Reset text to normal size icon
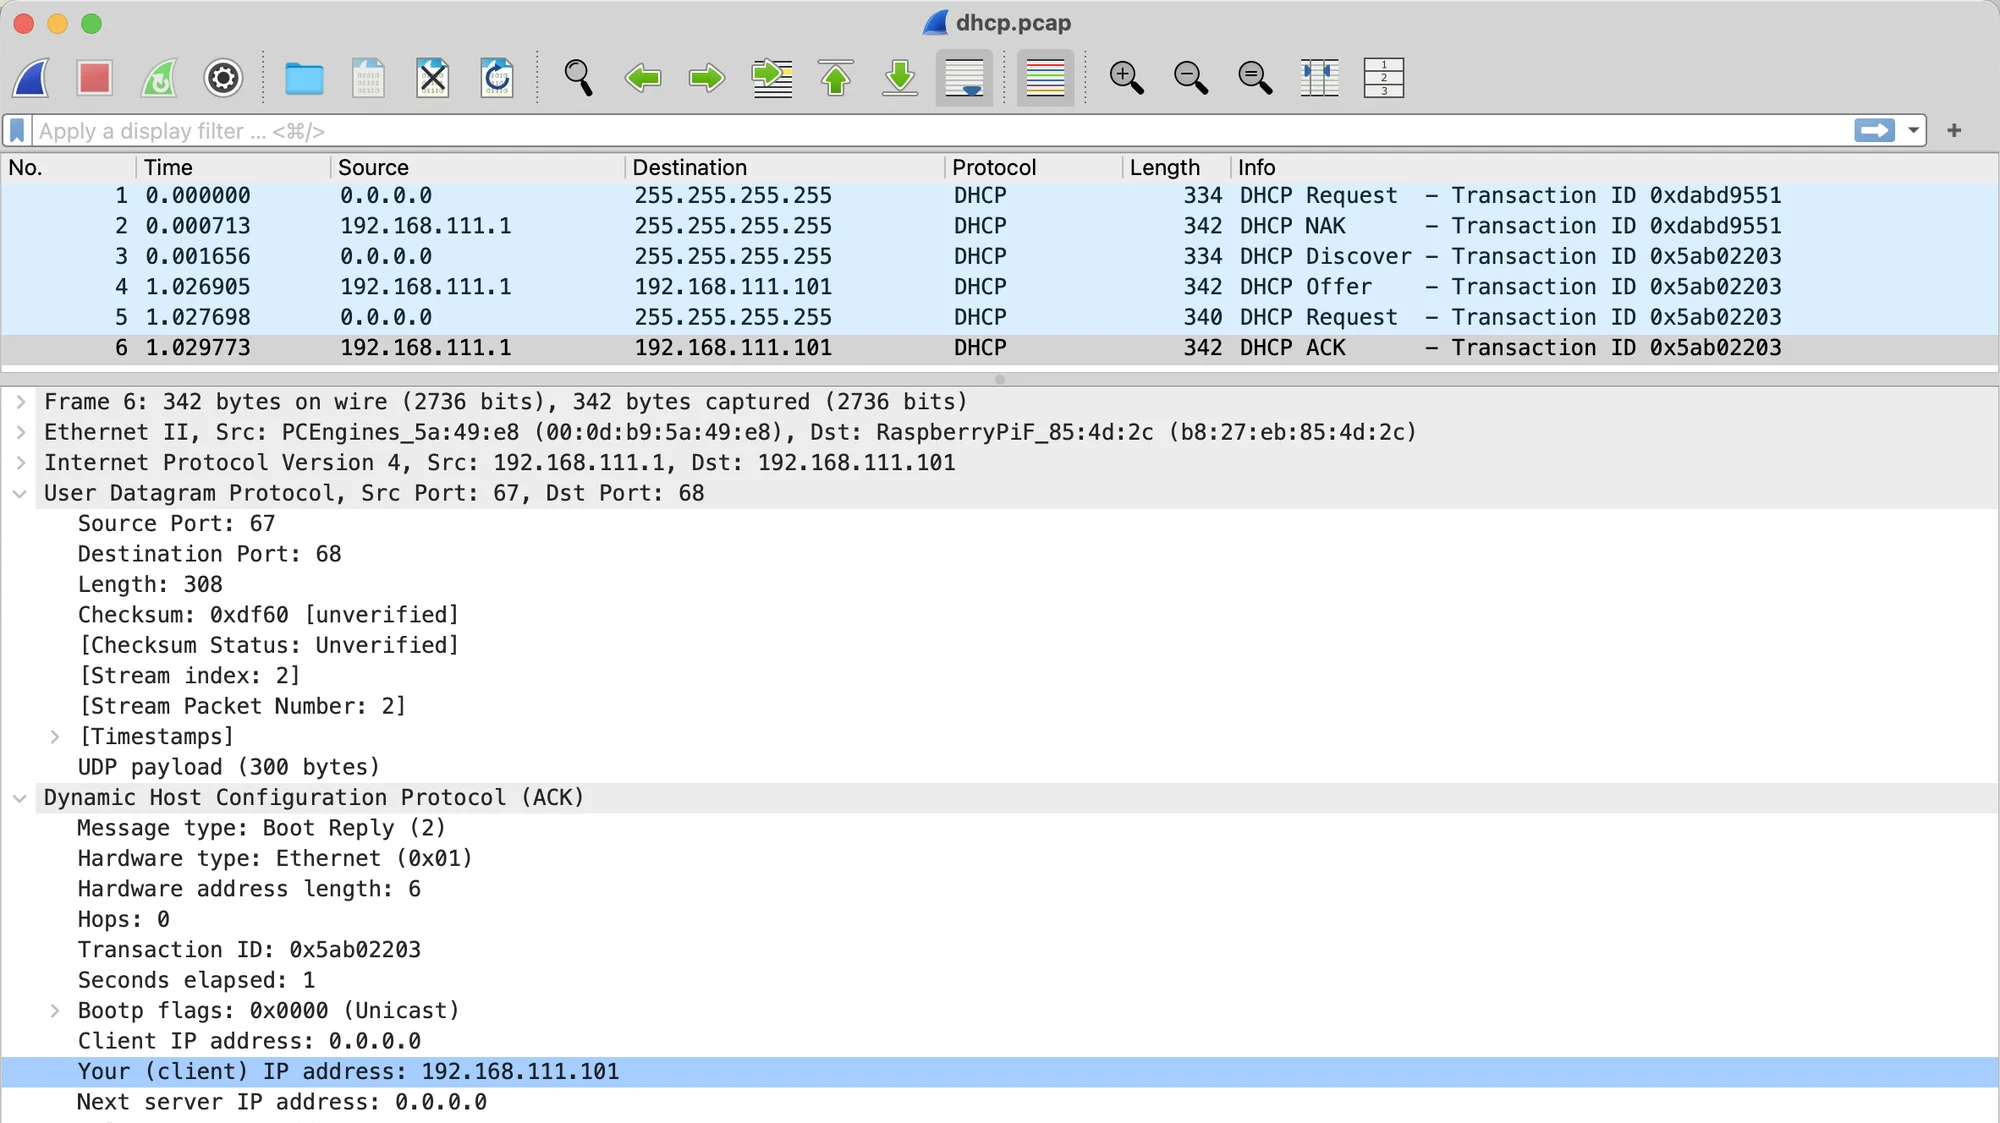 [1255, 78]
